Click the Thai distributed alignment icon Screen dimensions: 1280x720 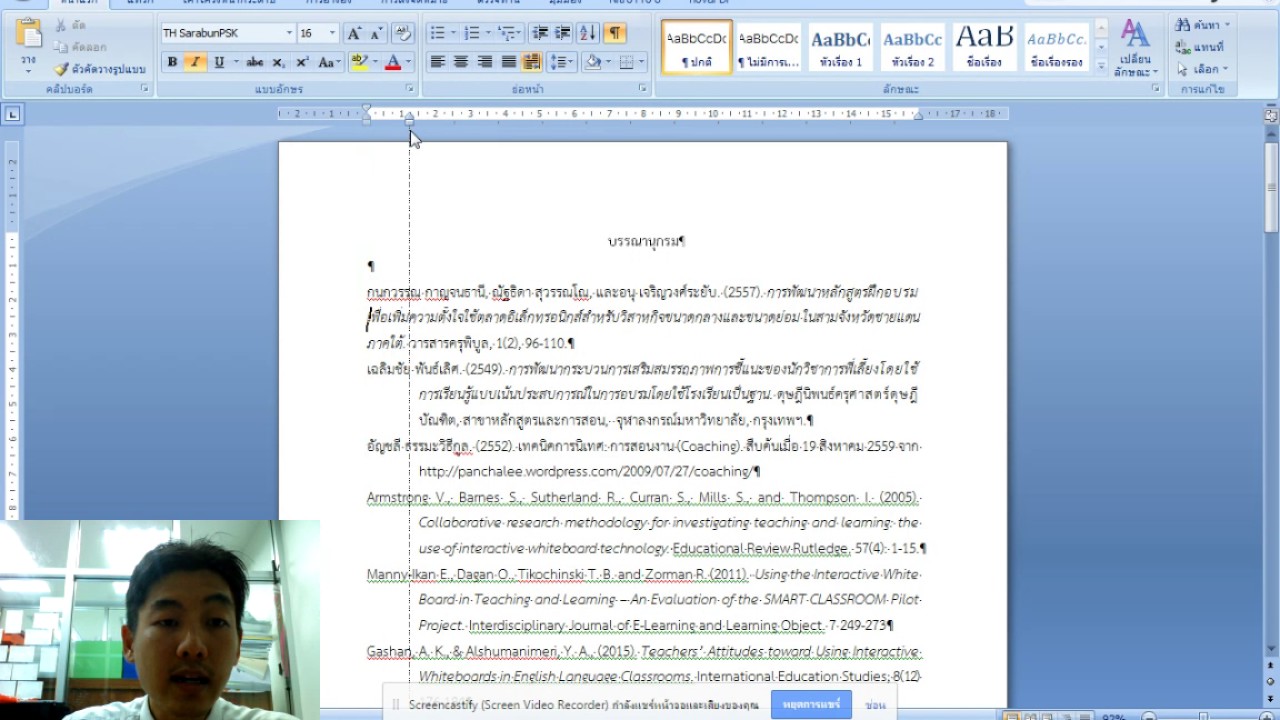point(531,62)
